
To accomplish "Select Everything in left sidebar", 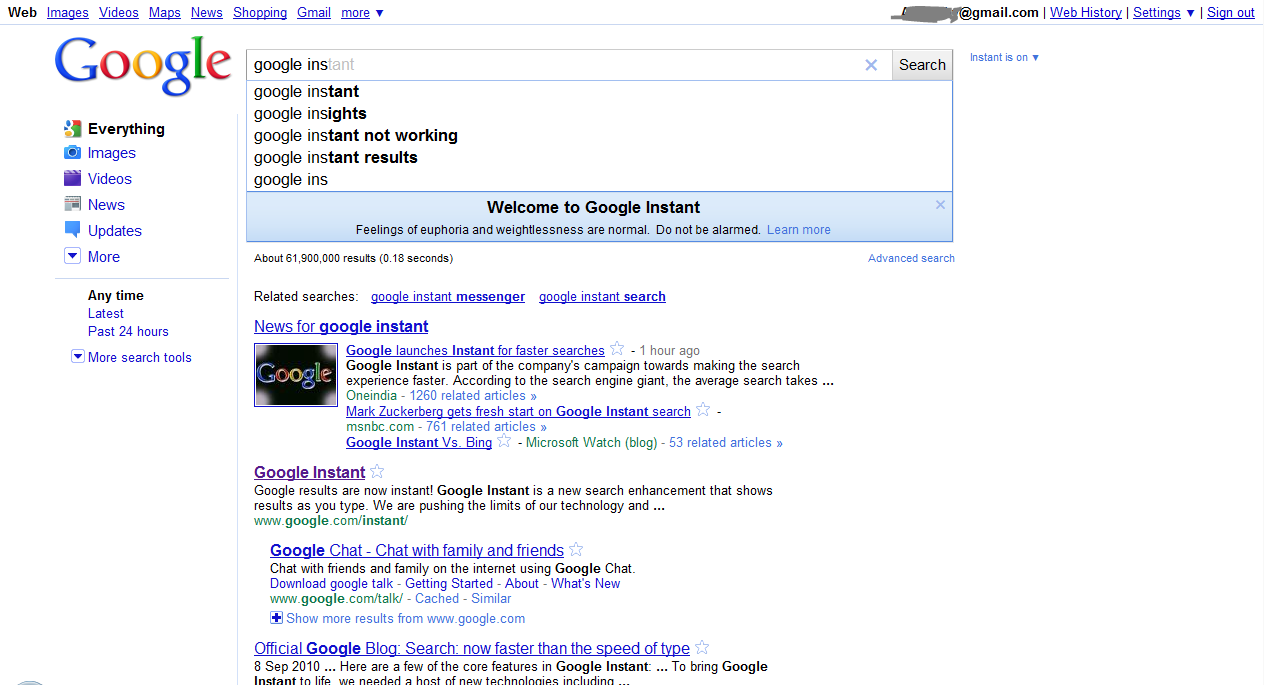I will [126, 129].
